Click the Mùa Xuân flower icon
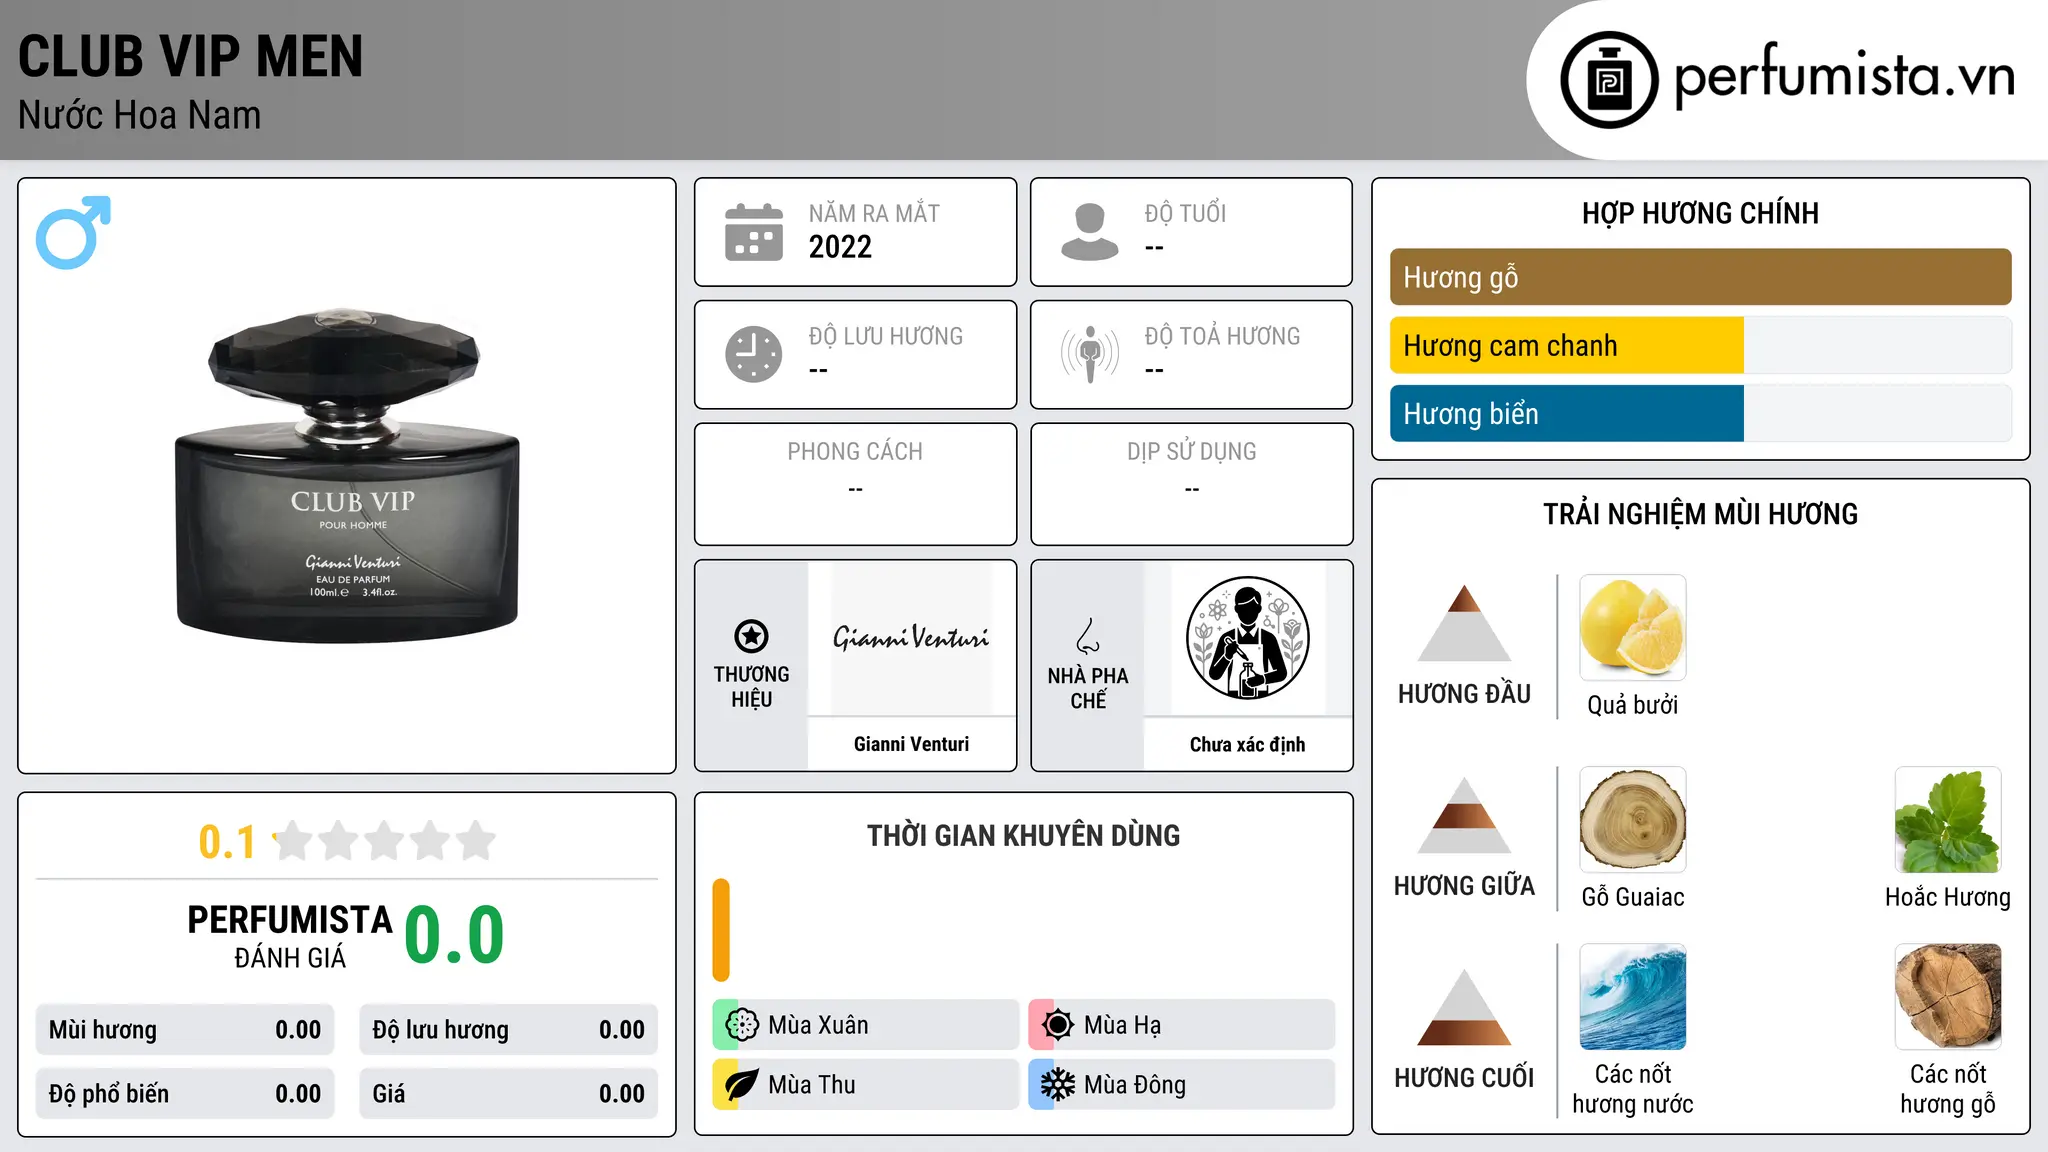 coord(742,1025)
